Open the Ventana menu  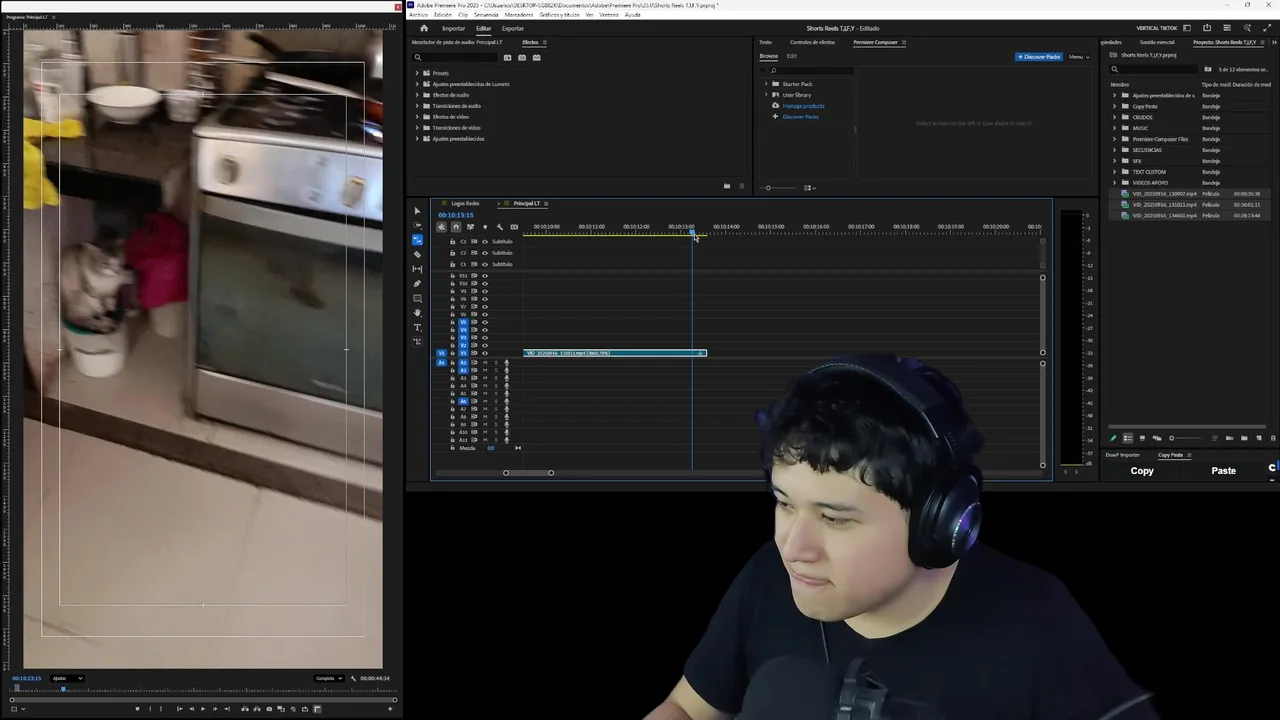(x=608, y=15)
